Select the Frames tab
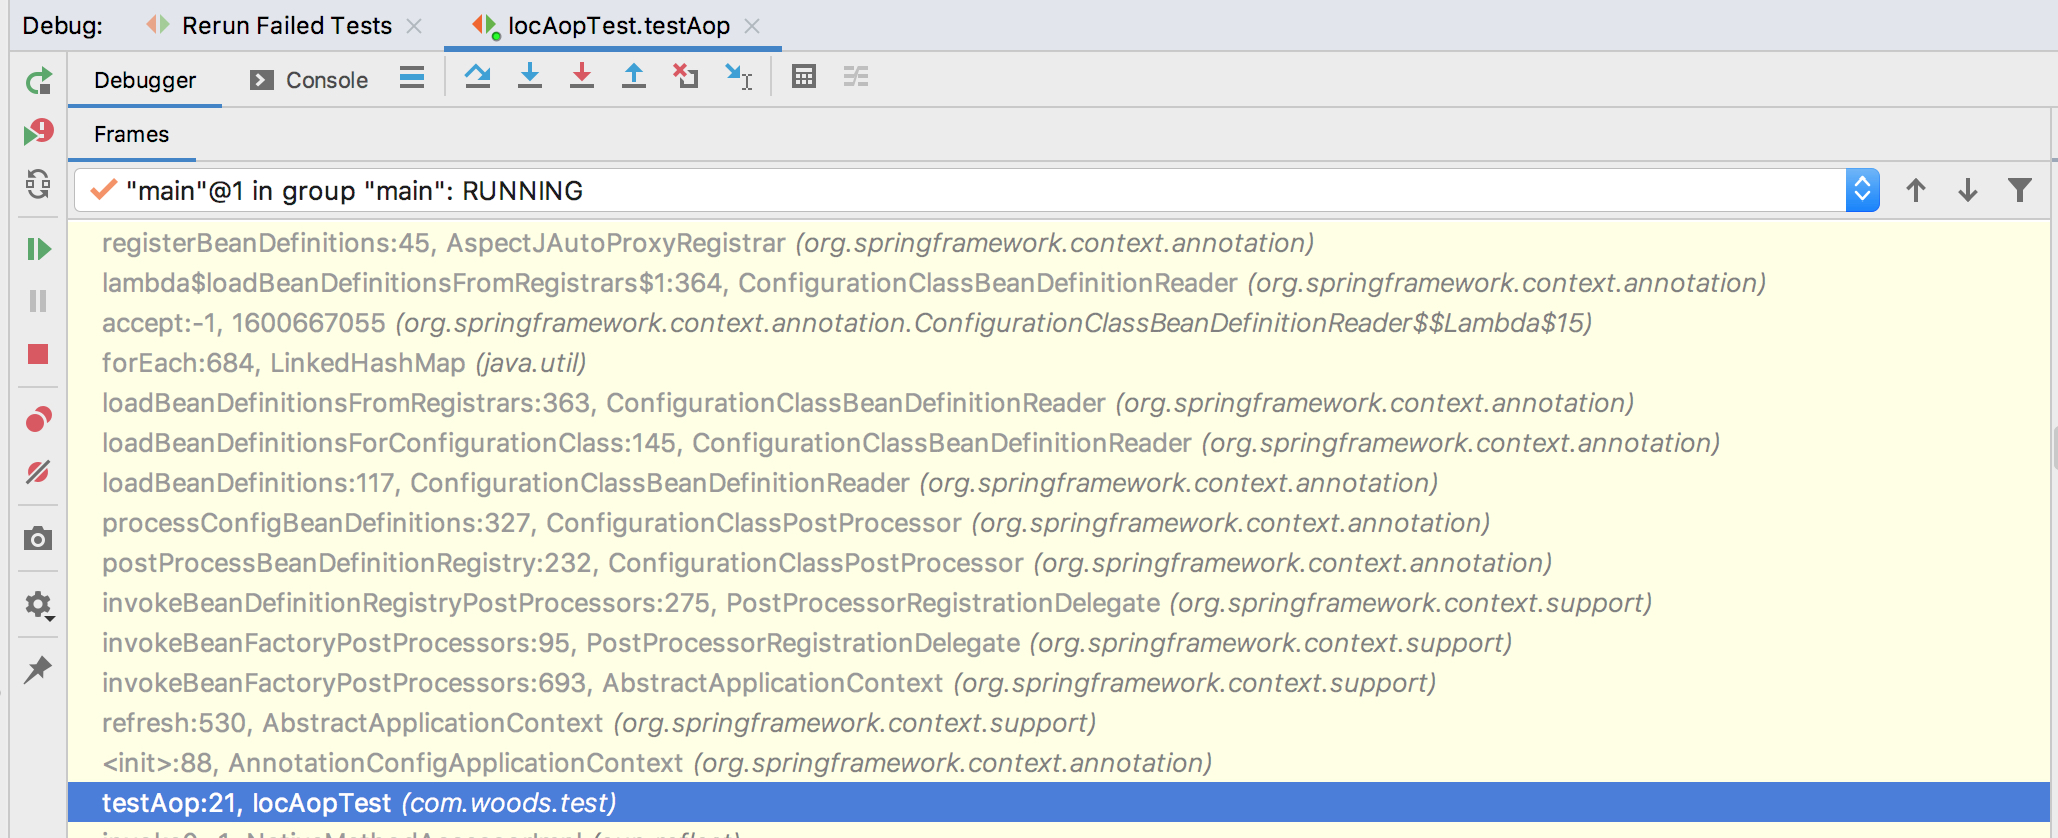 click(132, 134)
